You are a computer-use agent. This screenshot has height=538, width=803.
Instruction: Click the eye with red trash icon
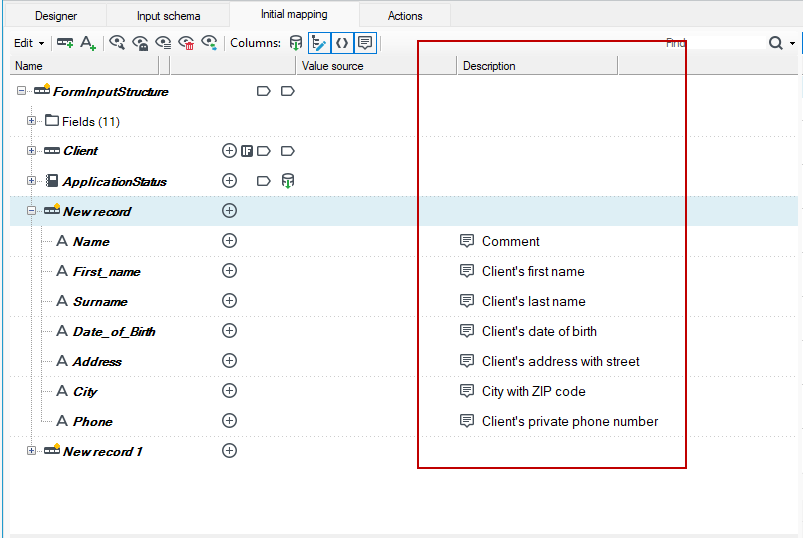pyautogui.click(x=186, y=43)
